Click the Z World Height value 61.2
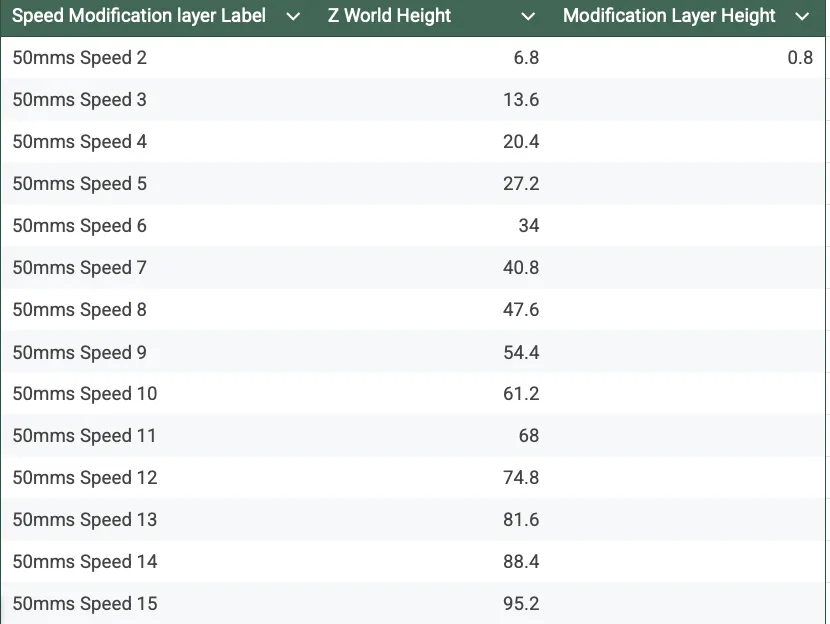This screenshot has height=624, width=830. click(x=522, y=393)
